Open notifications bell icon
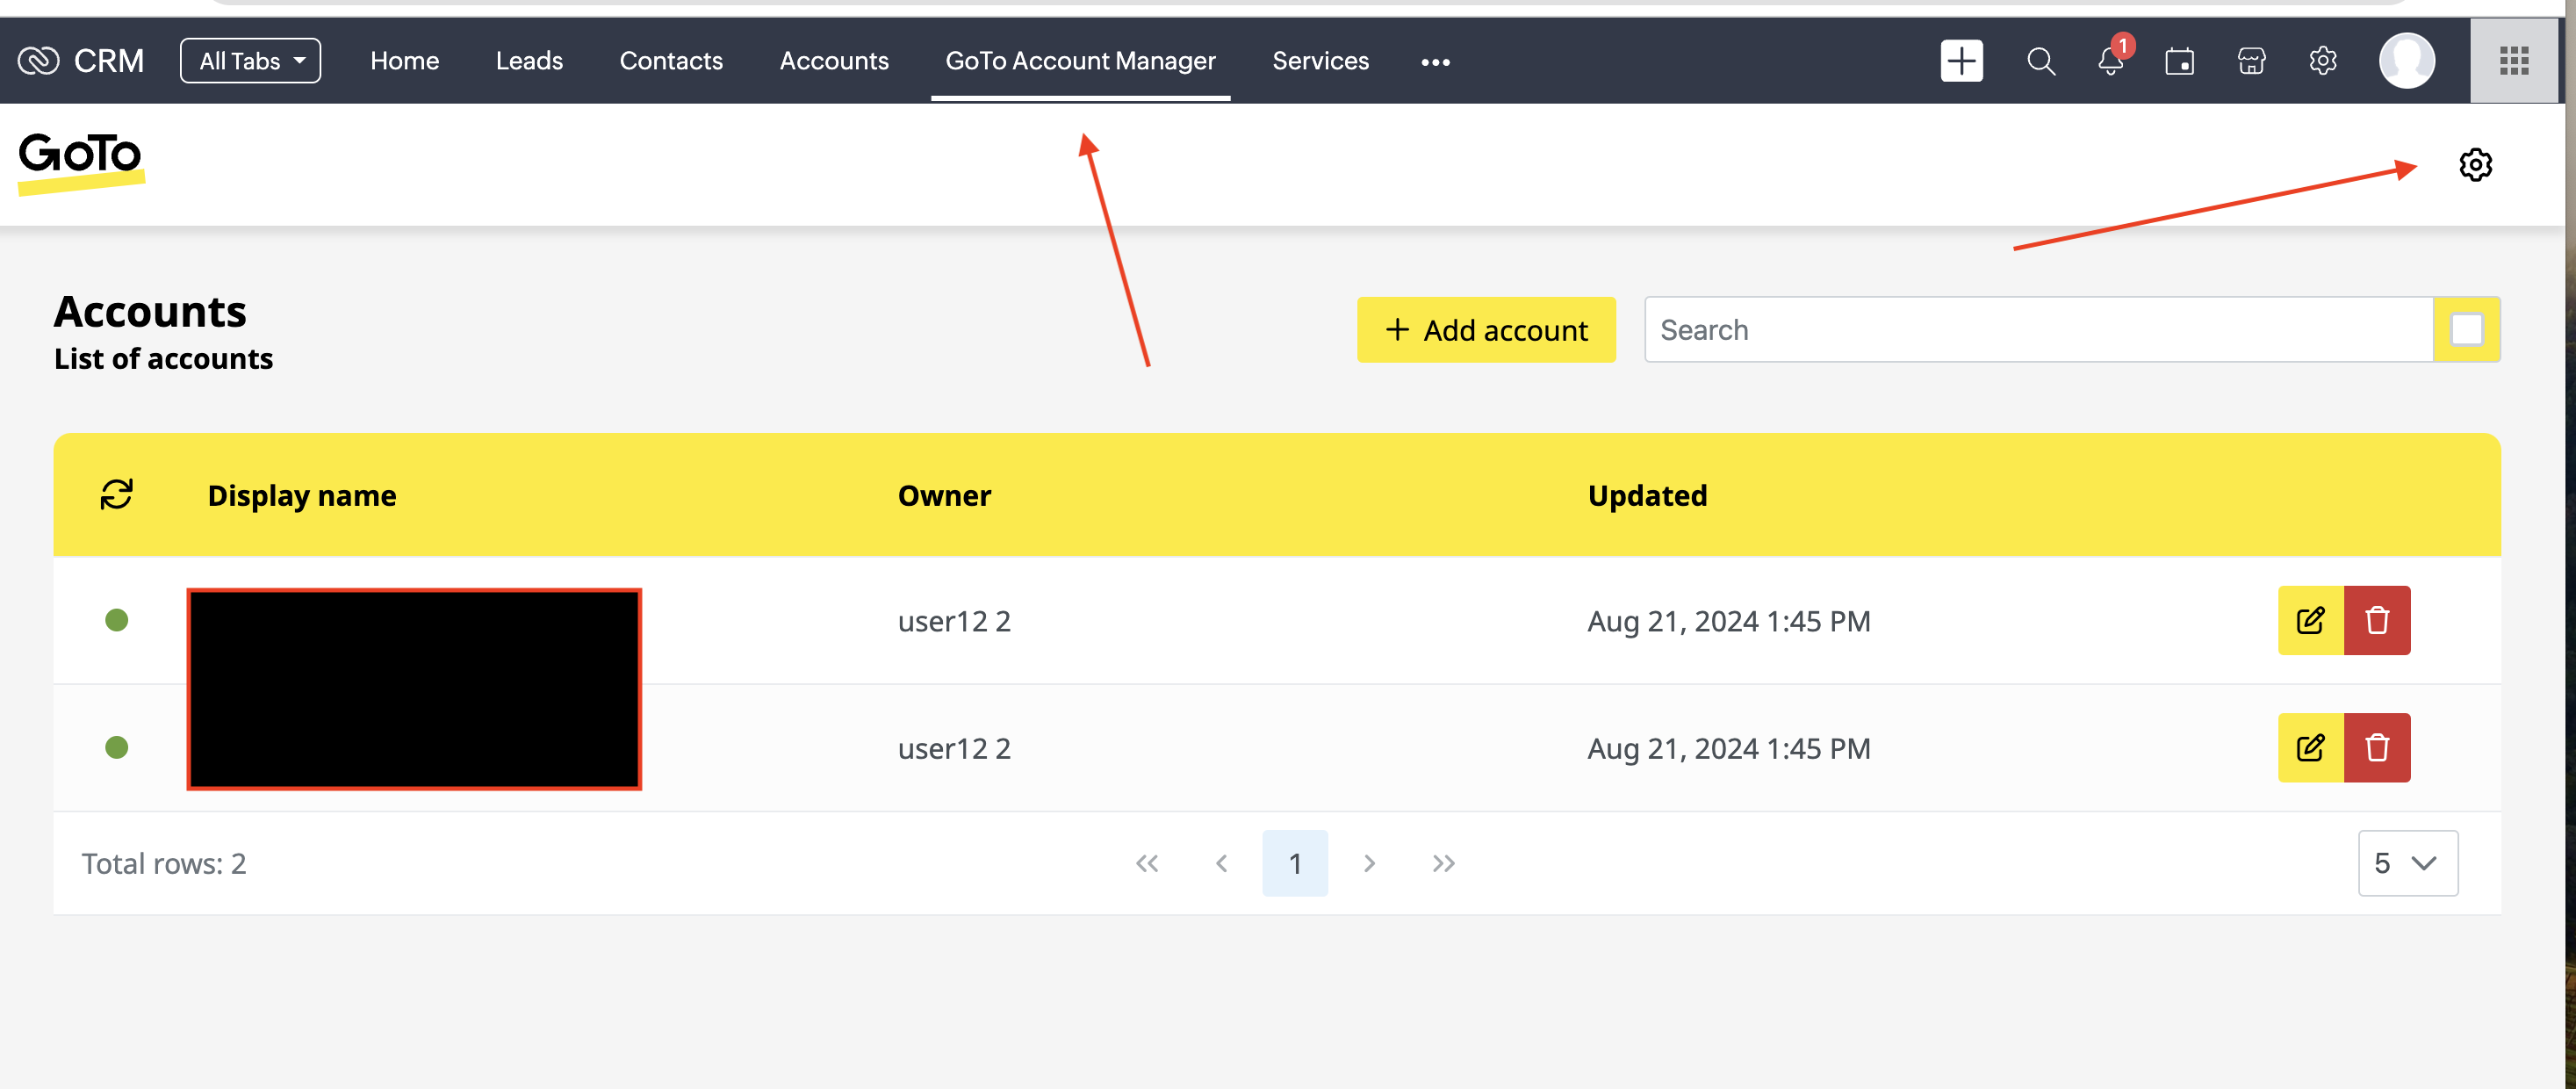This screenshot has width=2576, height=1089. [2111, 61]
